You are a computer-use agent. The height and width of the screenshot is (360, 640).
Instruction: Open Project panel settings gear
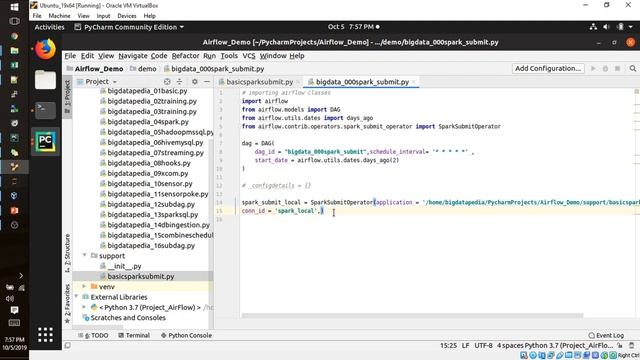[x=195, y=82]
